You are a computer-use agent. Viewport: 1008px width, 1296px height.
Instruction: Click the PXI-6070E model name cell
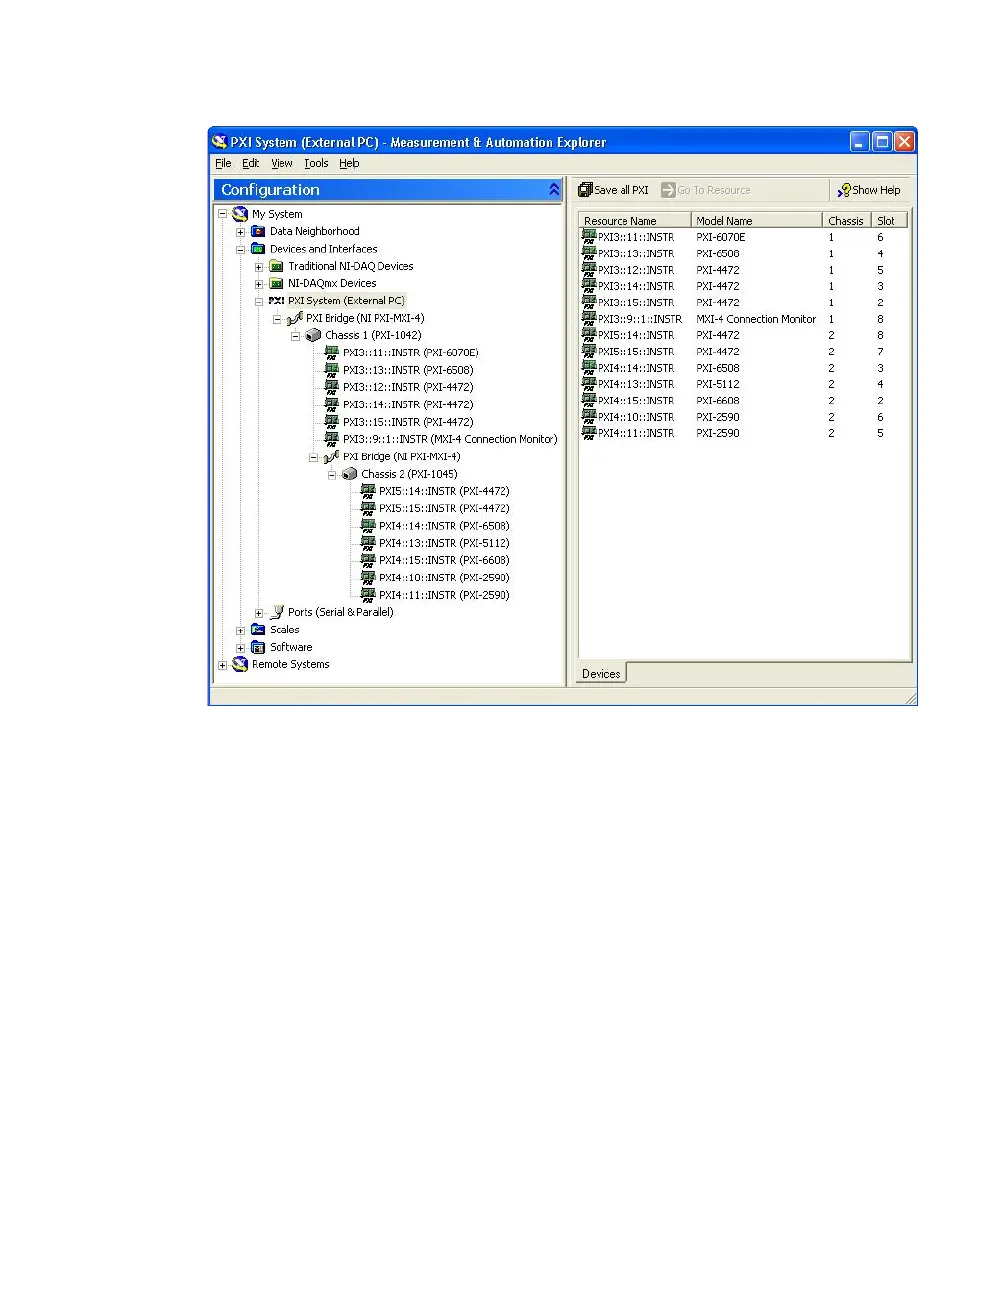point(721,237)
